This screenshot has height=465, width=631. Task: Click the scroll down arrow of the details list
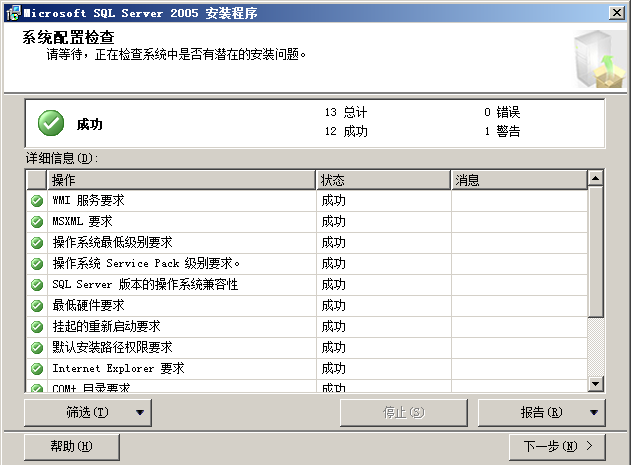point(595,383)
